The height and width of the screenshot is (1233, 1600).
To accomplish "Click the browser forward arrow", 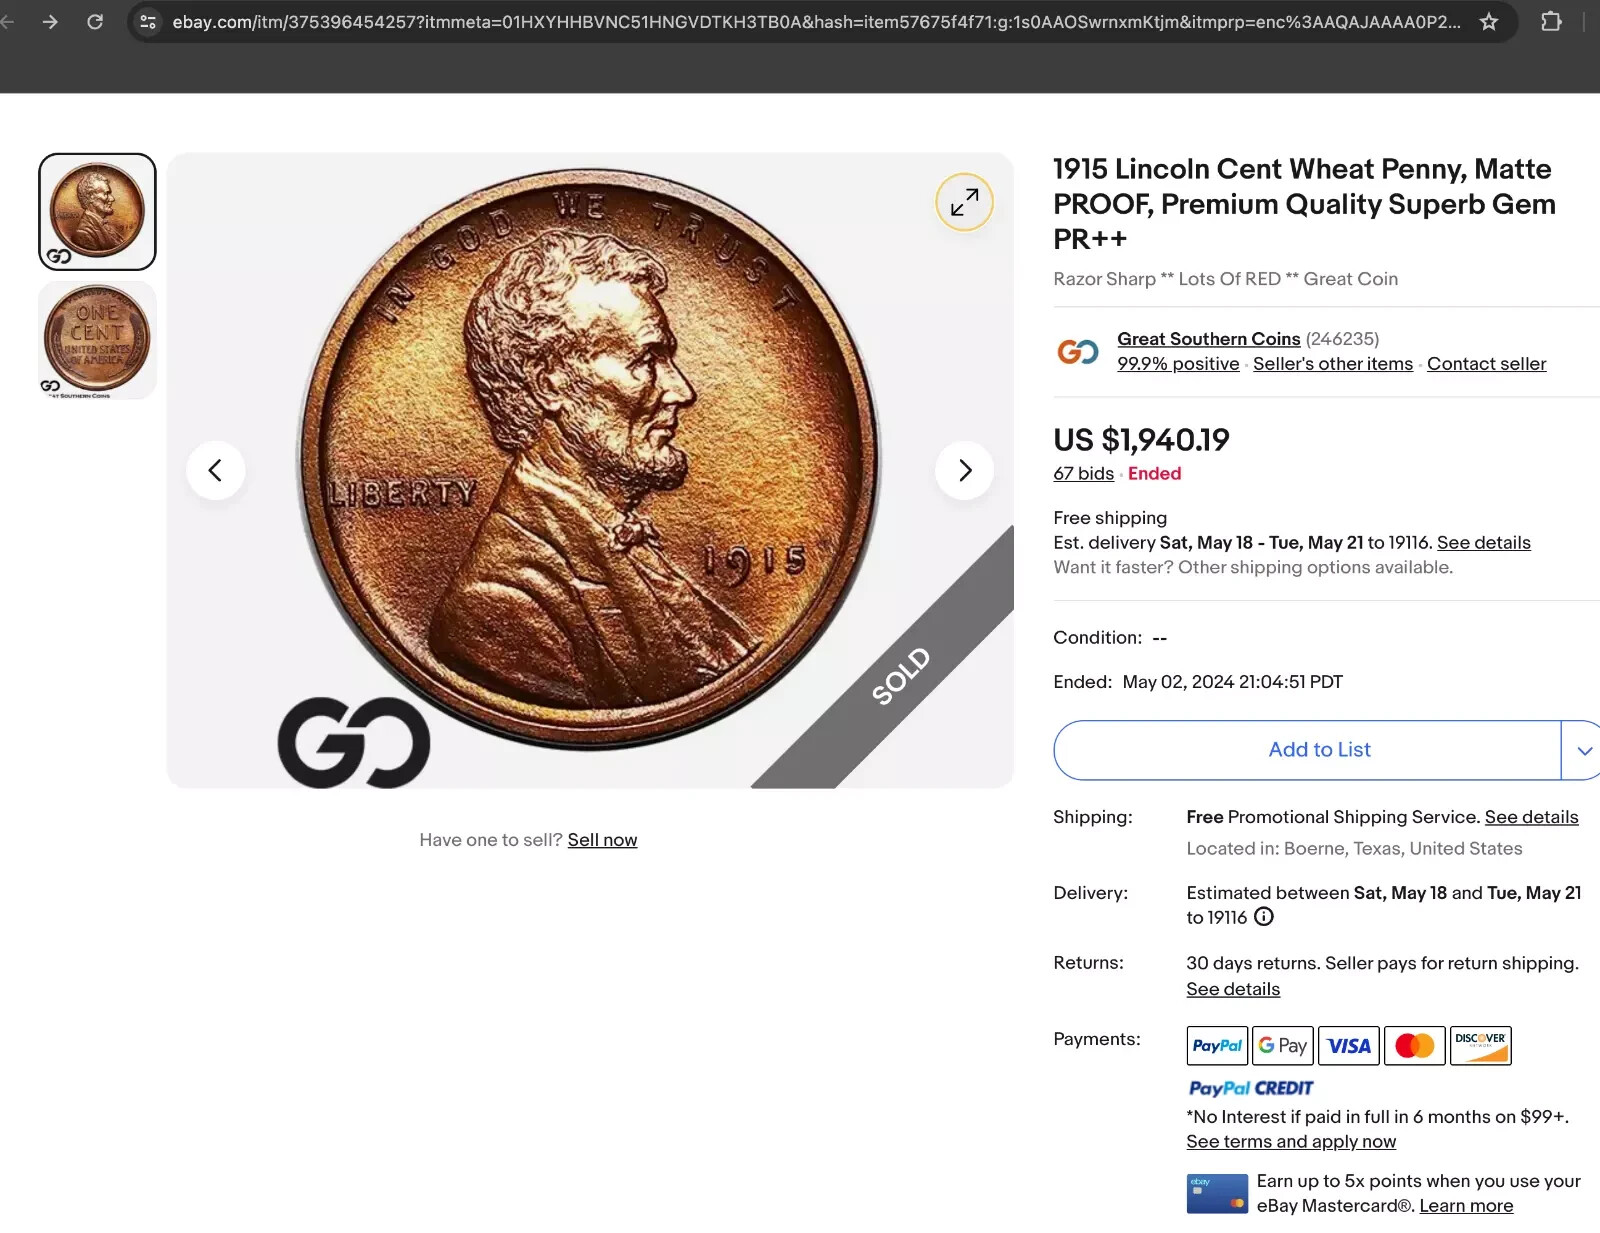I will 50,21.
